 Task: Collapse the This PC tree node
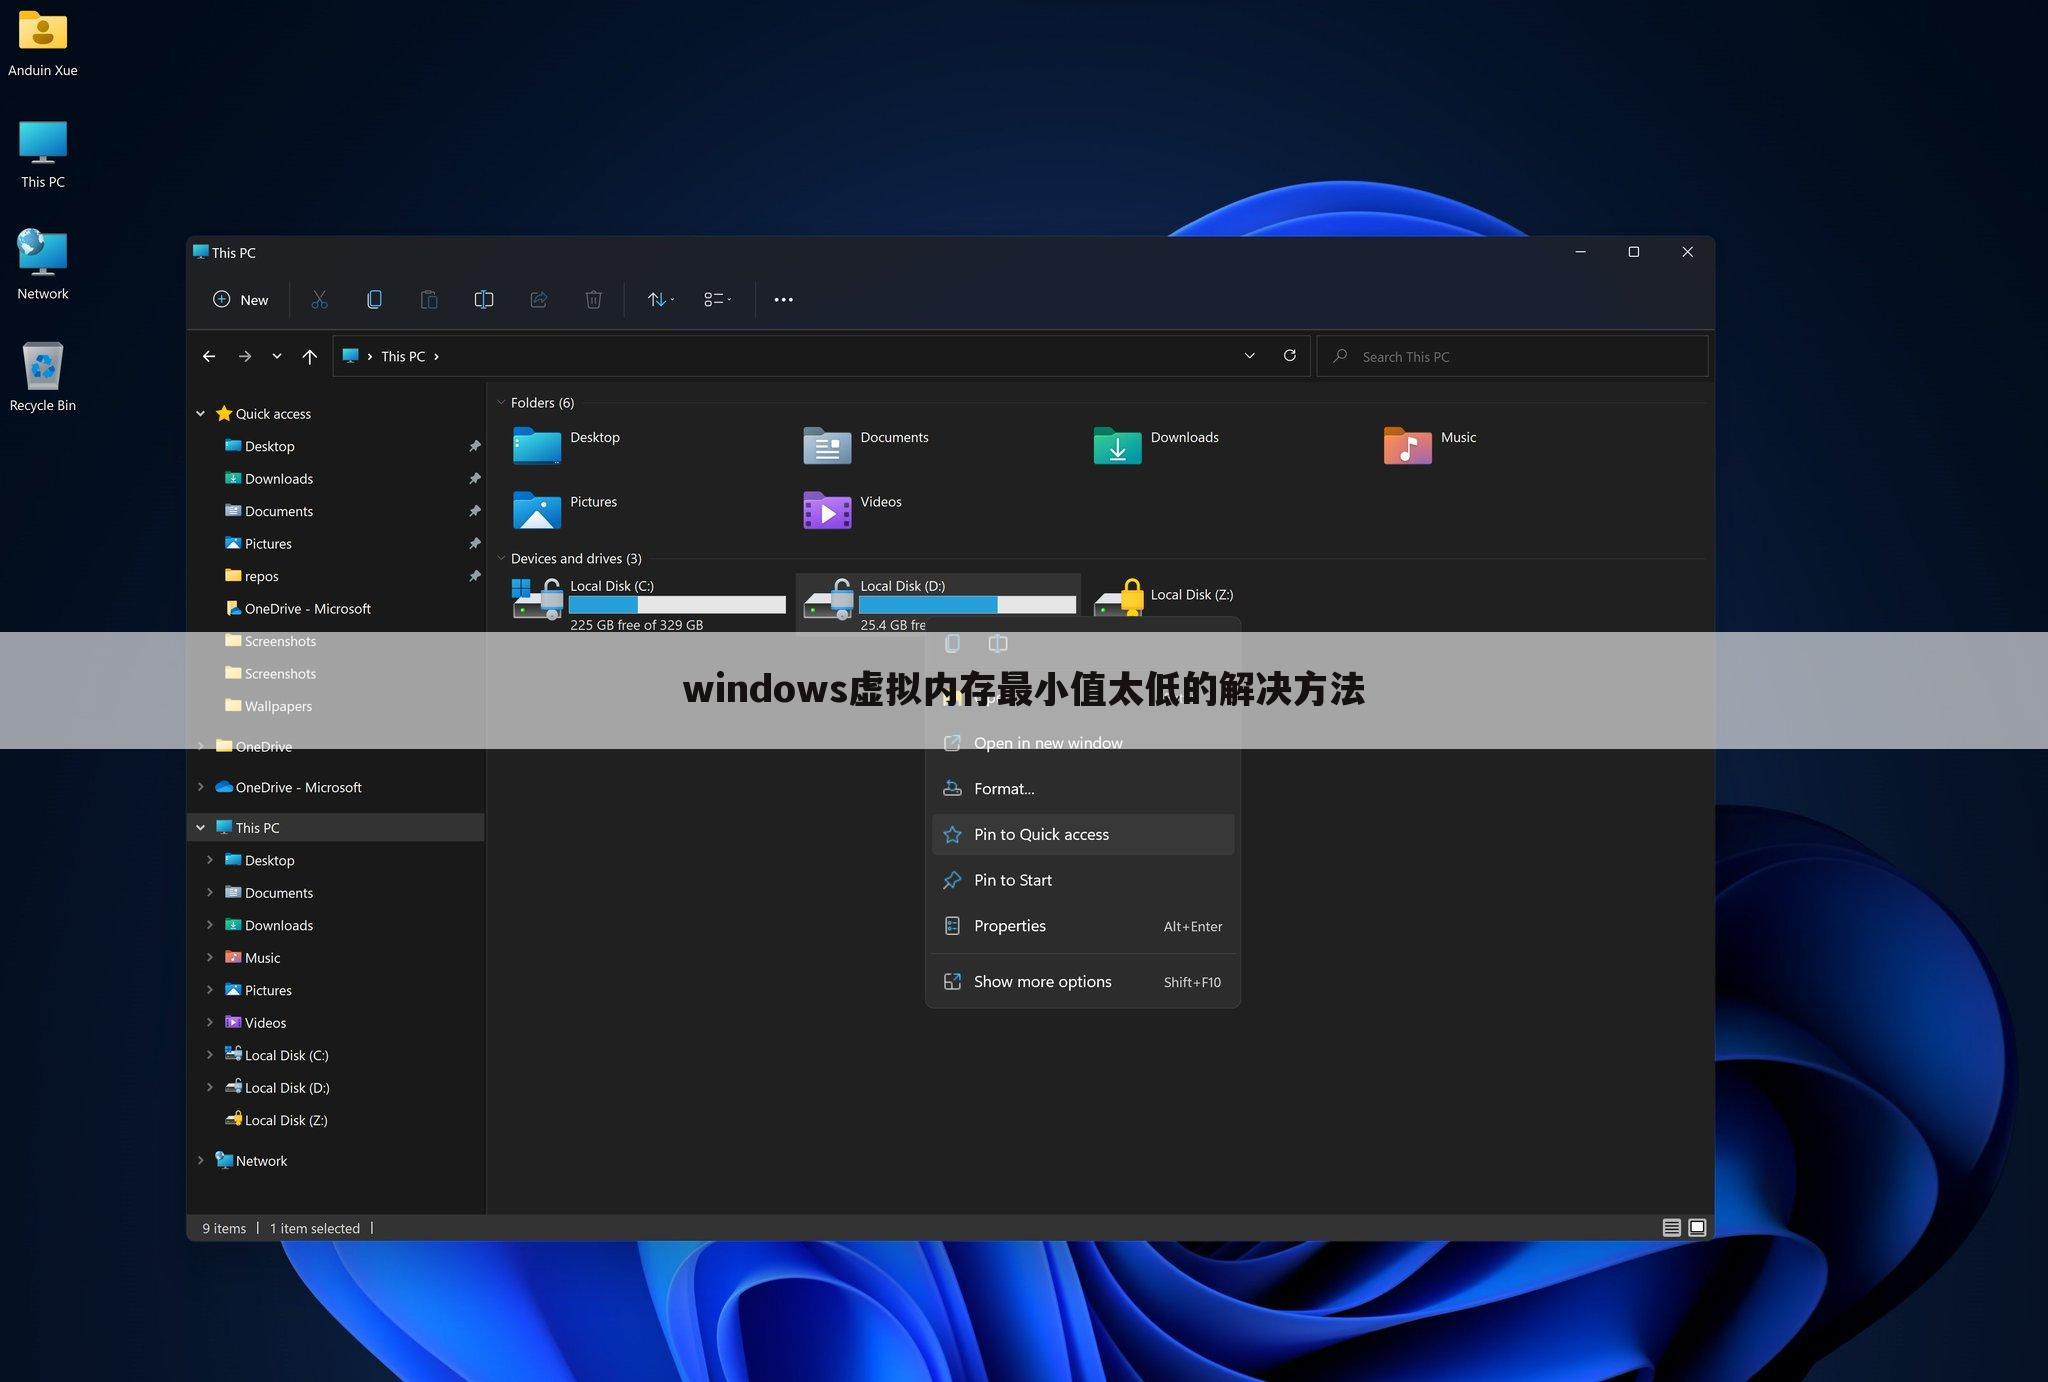coord(200,827)
